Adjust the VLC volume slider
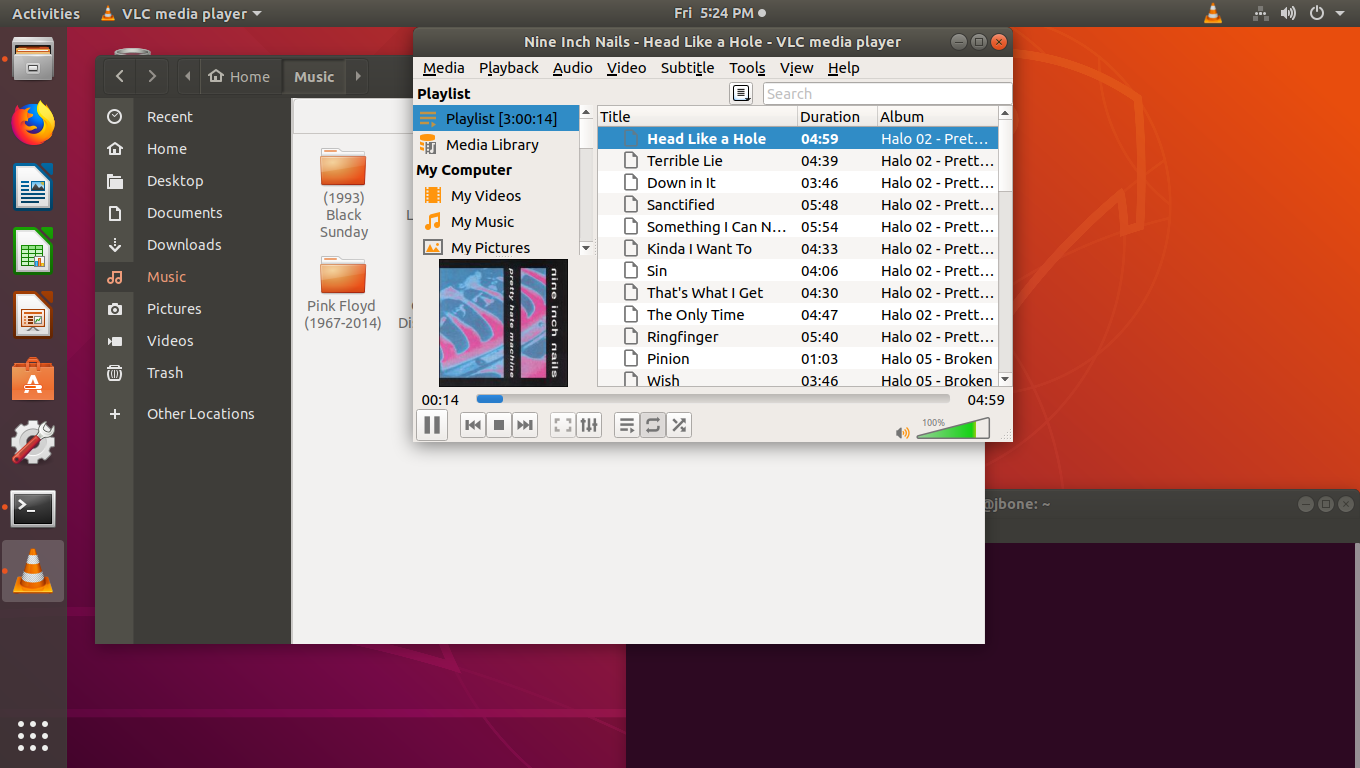1360x768 pixels. 953,428
